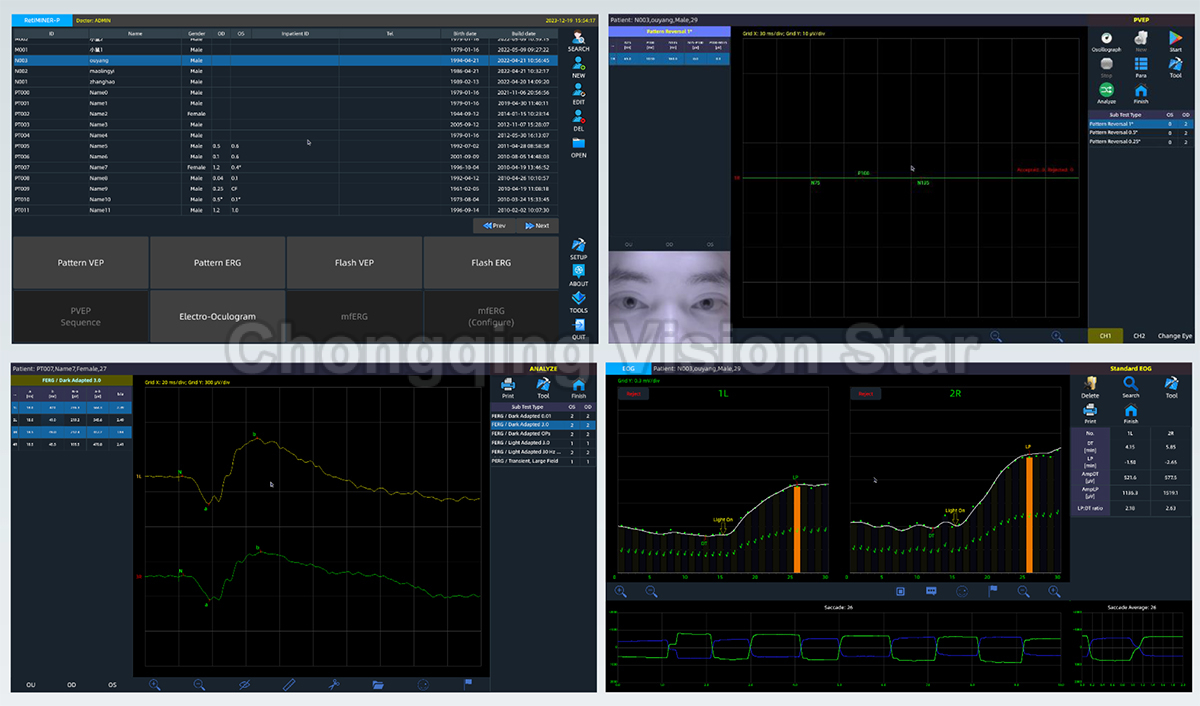Select the OD eye option in the ANALYZE view
The image size is (1200, 706).
point(71,685)
